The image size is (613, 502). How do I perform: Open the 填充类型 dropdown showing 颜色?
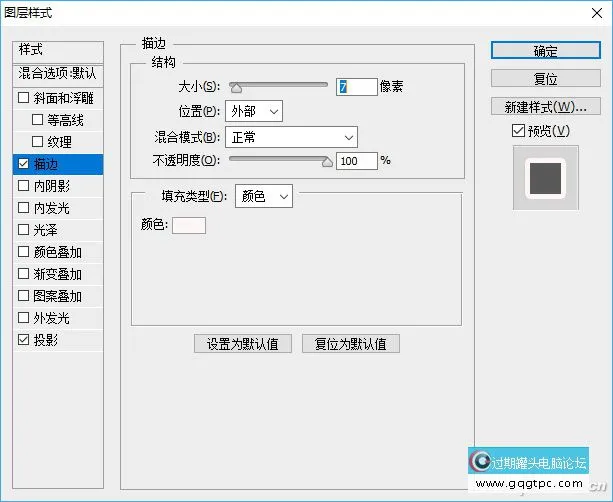pyautogui.click(x=263, y=196)
